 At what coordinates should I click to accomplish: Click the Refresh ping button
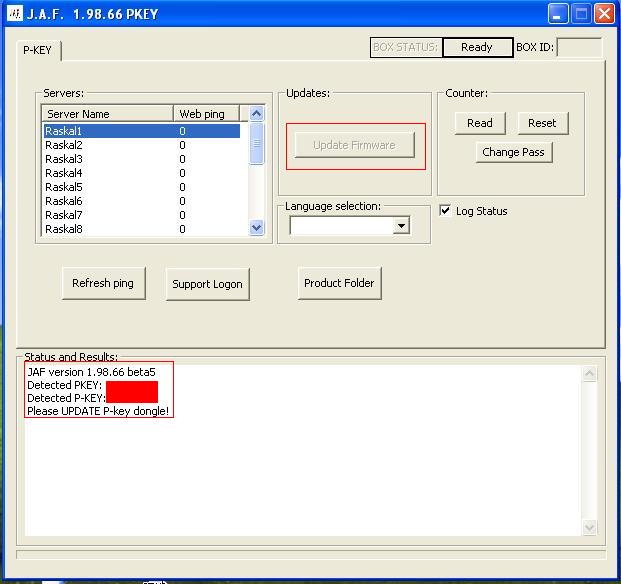[103, 283]
